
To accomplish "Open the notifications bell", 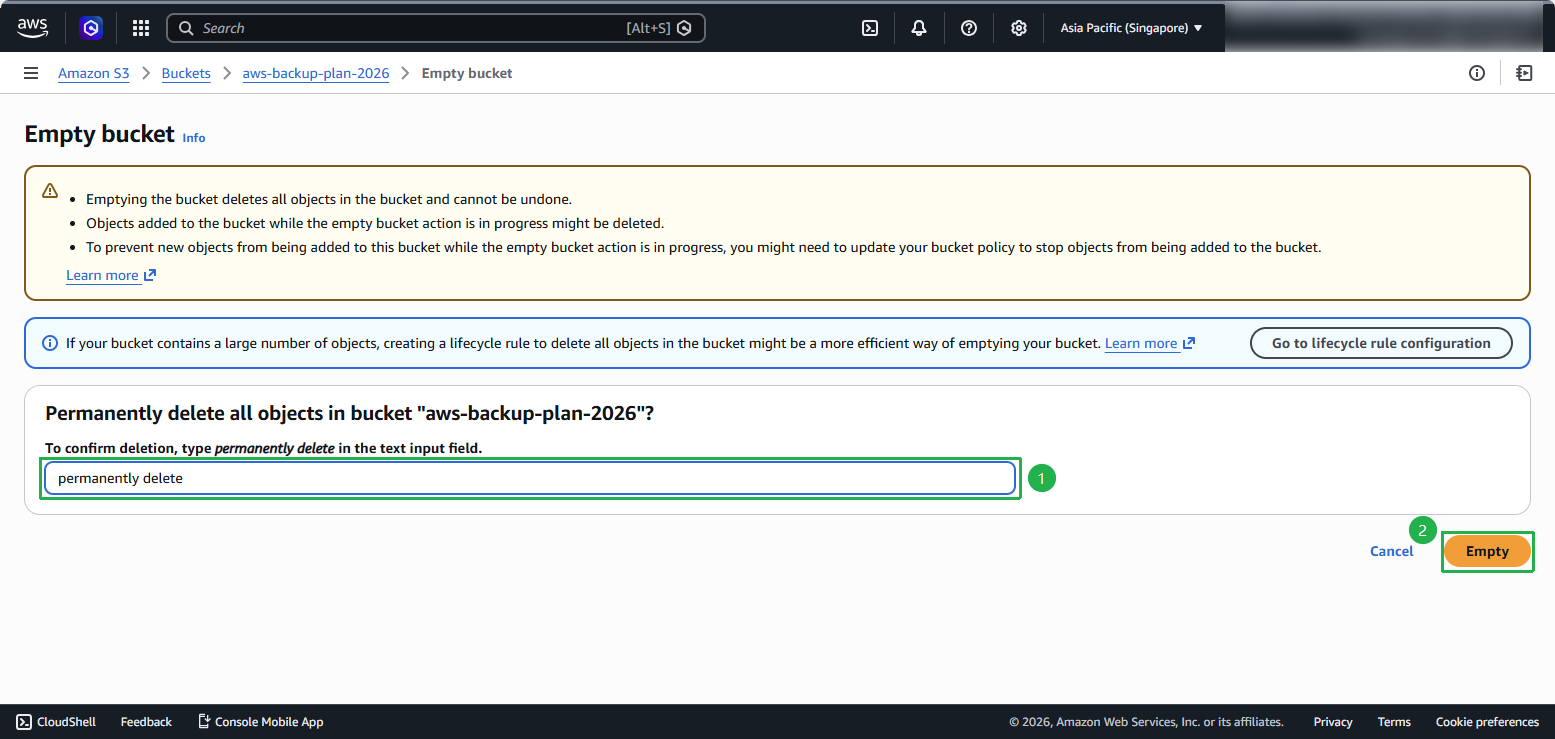I will click(x=919, y=28).
